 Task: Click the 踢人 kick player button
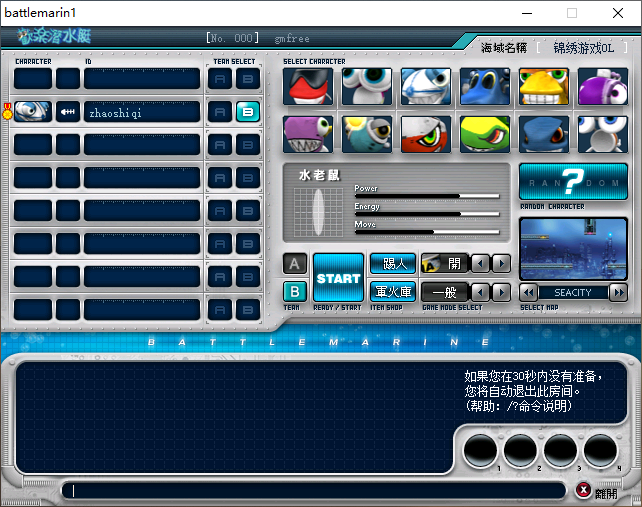pyautogui.click(x=393, y=264)
